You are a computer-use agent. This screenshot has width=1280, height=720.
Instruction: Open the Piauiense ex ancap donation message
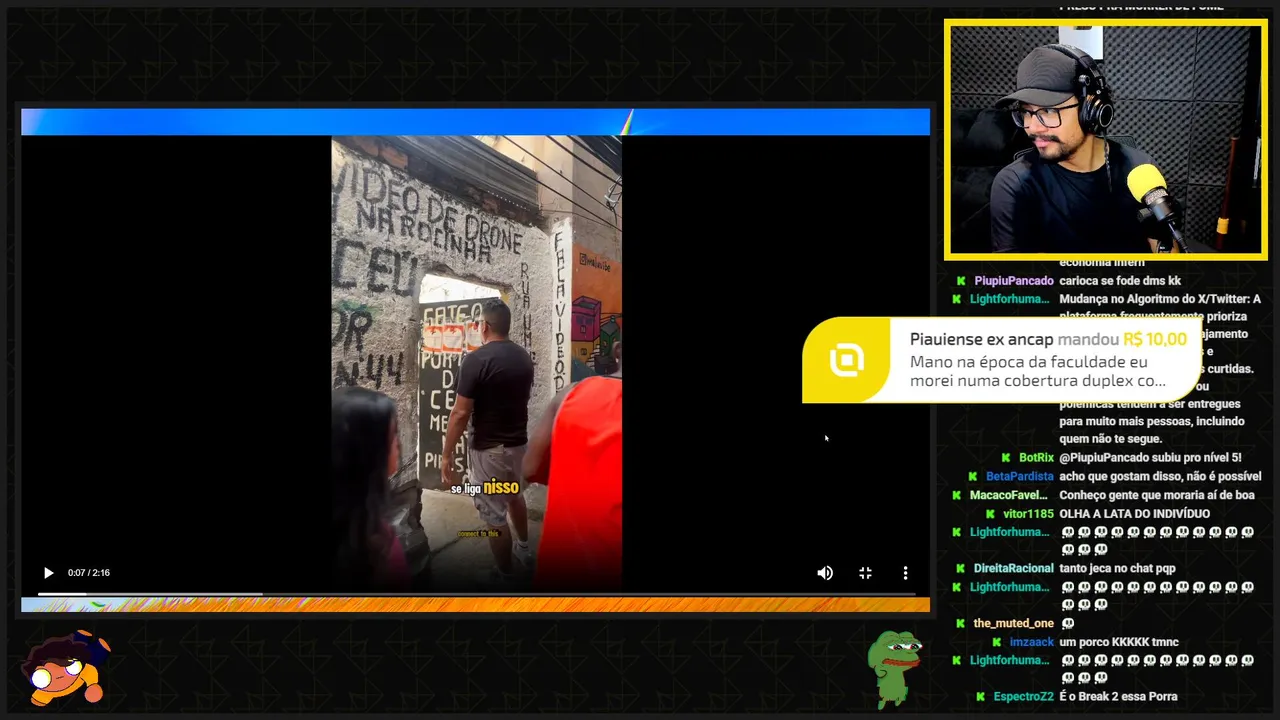pyautogui.click(x=1001, y=360)
